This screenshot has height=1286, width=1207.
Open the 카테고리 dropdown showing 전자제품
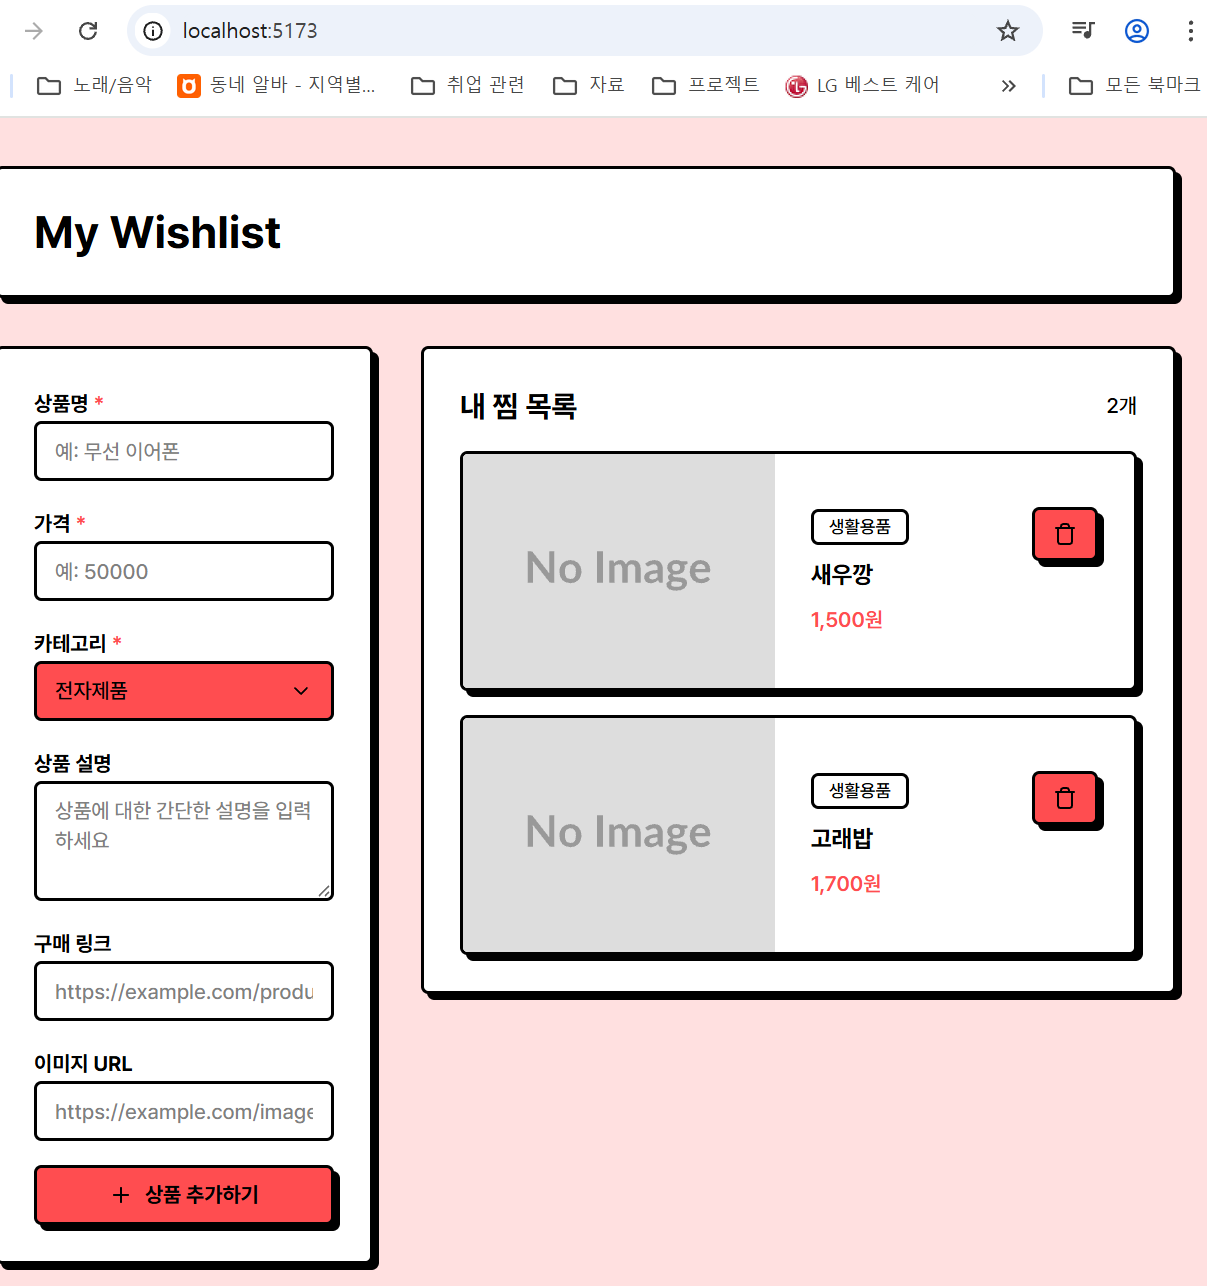point(184,691)
